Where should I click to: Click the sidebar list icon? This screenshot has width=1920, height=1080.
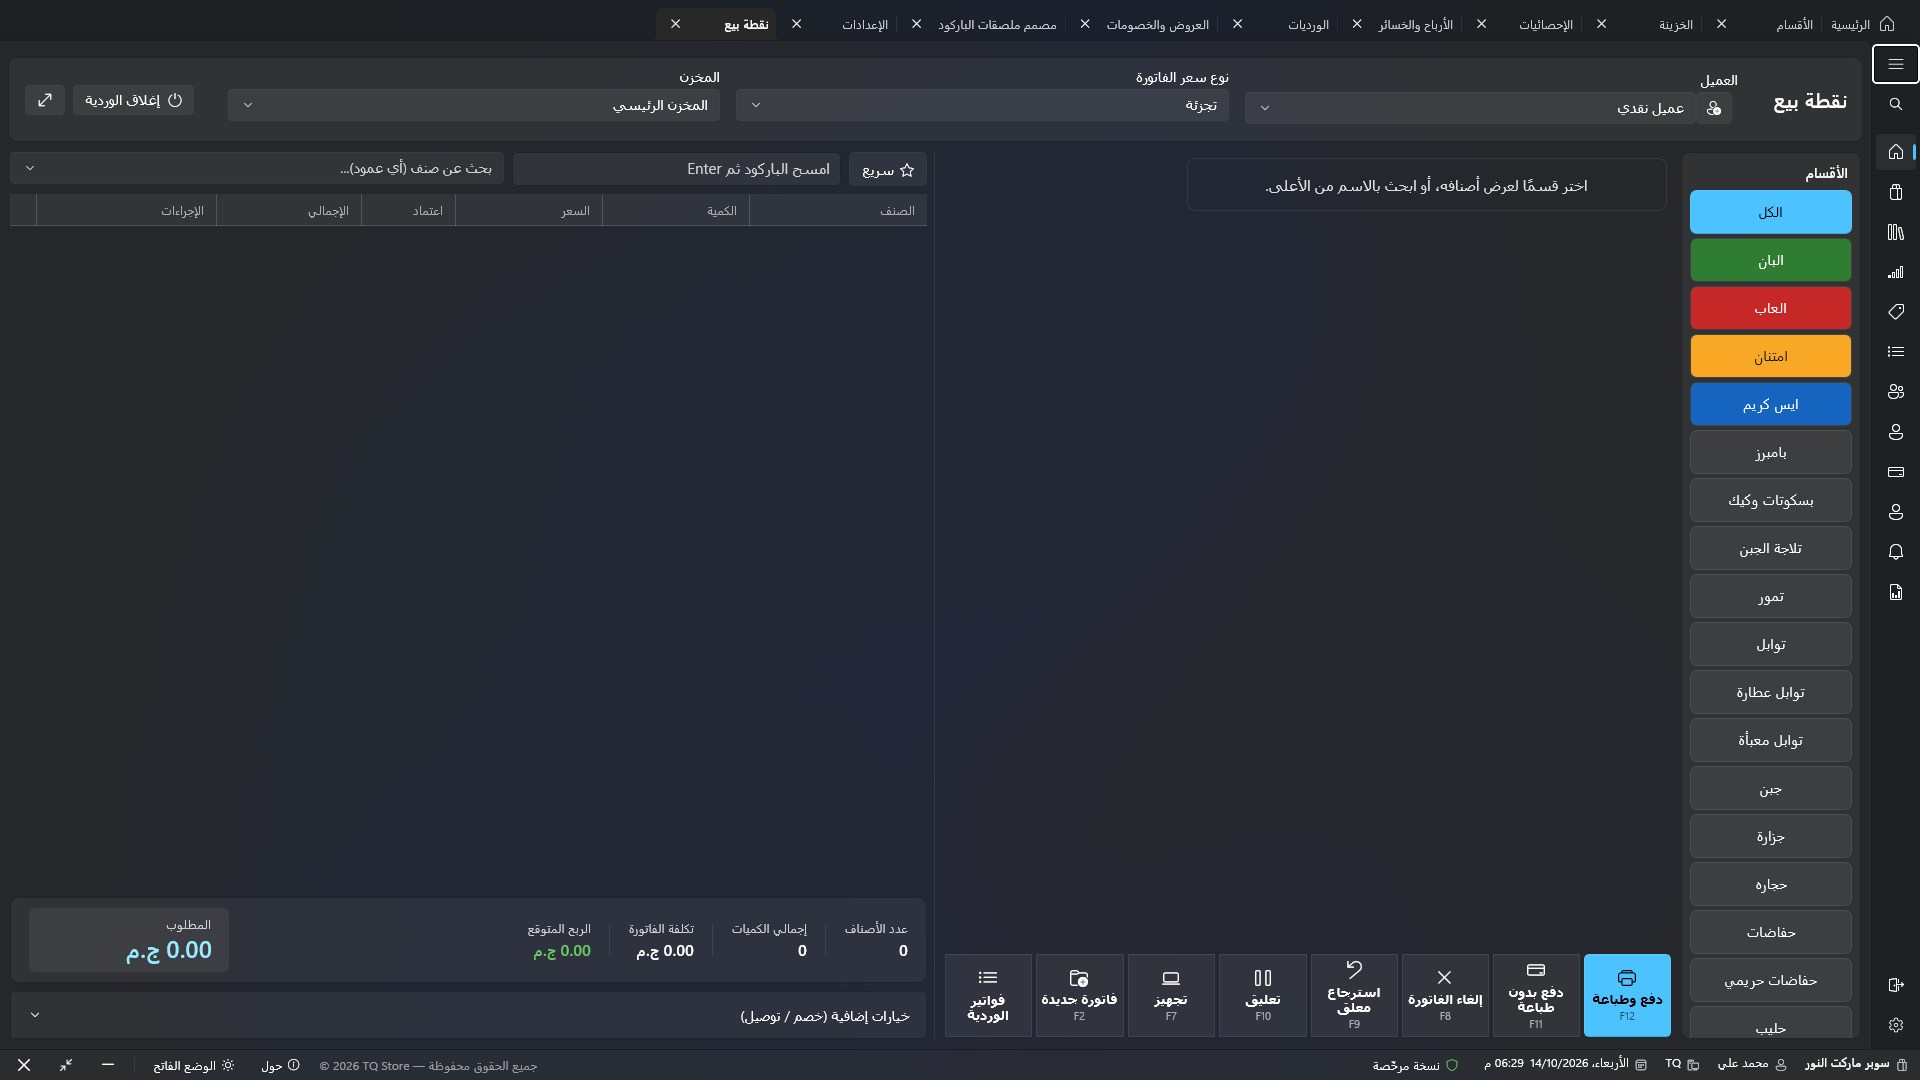(1895, 352)
